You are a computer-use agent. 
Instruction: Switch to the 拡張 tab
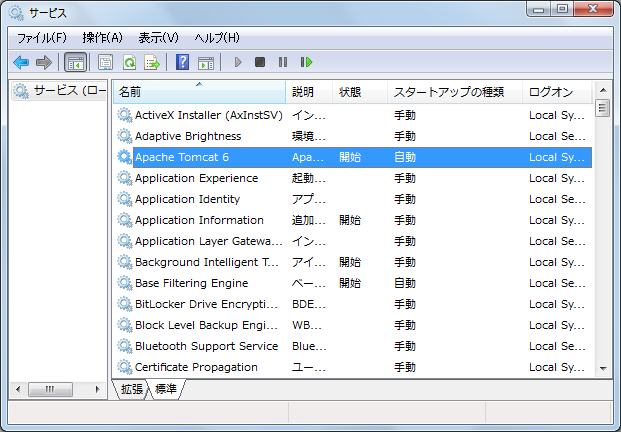coord(132,389)
